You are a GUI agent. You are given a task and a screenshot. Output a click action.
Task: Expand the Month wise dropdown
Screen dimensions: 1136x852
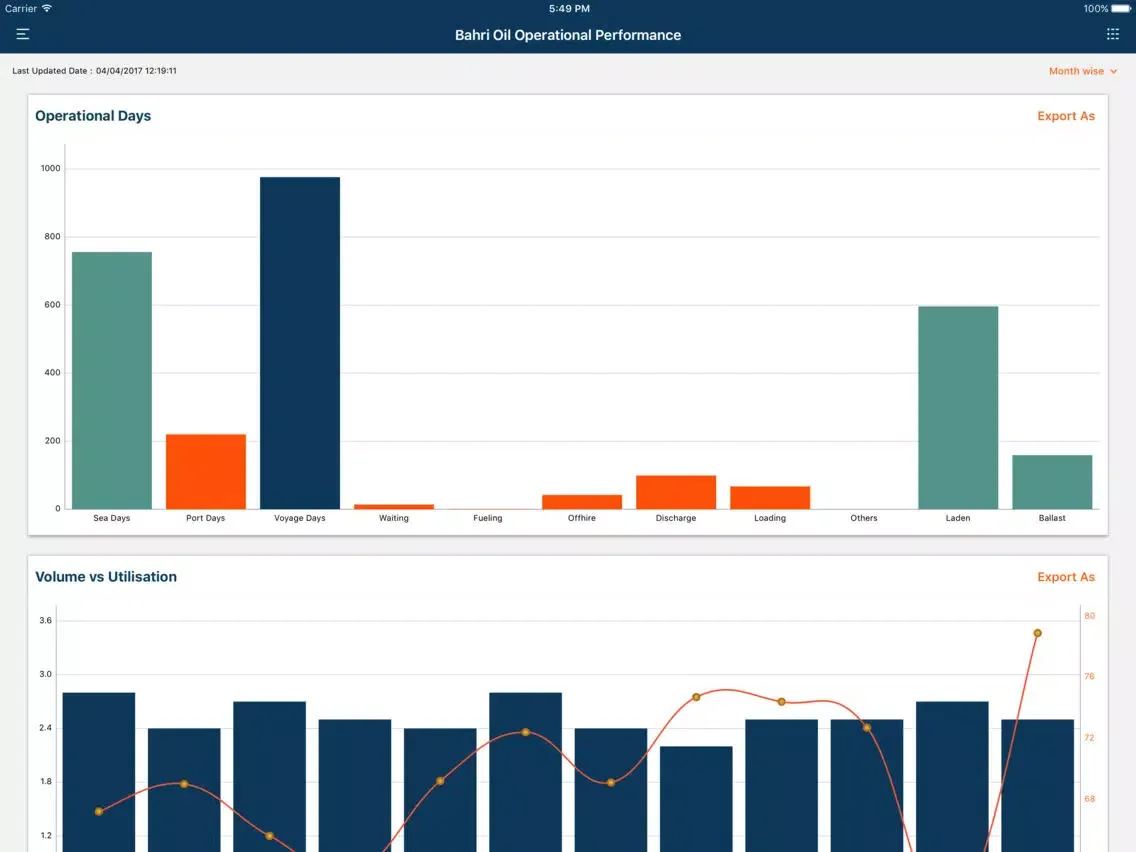point(1083,71)
